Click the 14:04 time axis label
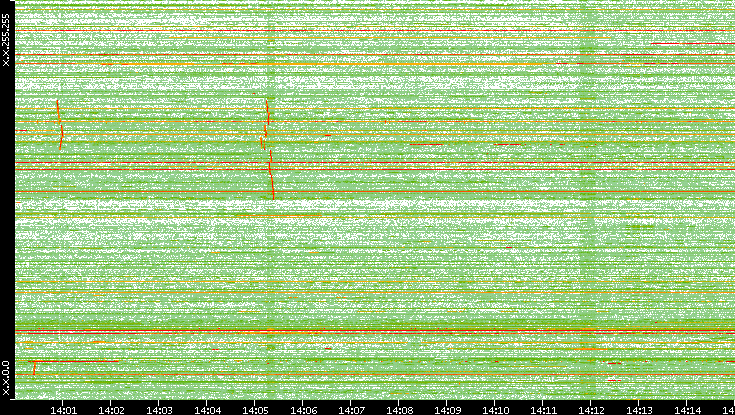 click(x=206, y=410)
